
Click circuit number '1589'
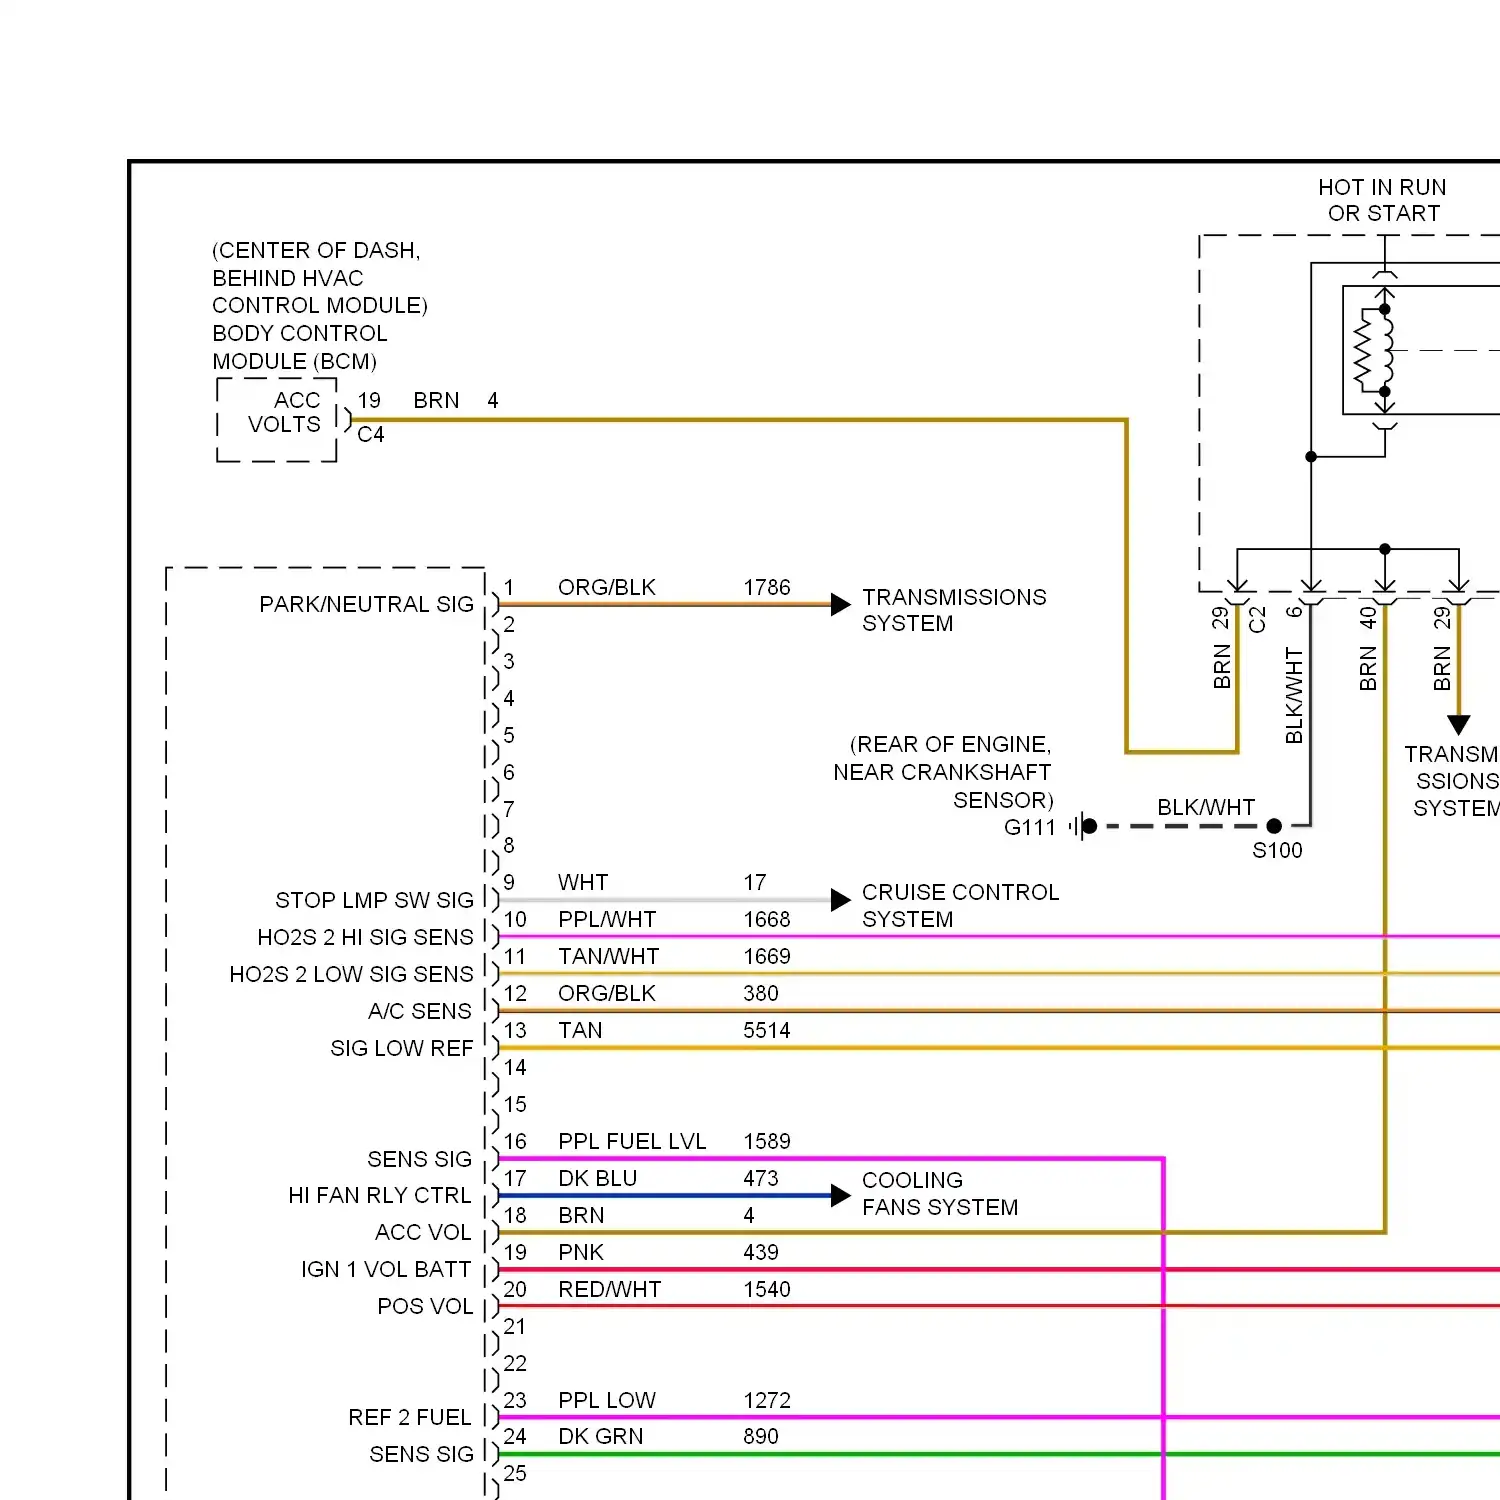tap(767, 1141)
